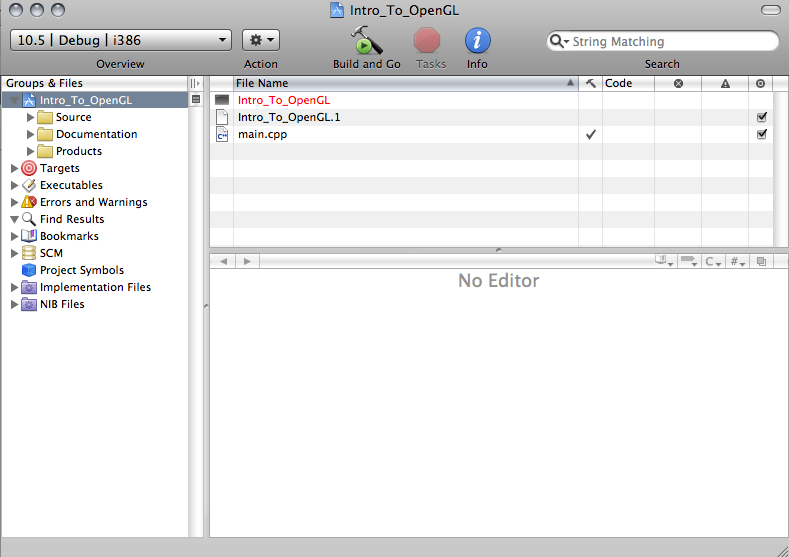
Task: Toggle target checkbox for main.cpp
Action: click(762, 134)
